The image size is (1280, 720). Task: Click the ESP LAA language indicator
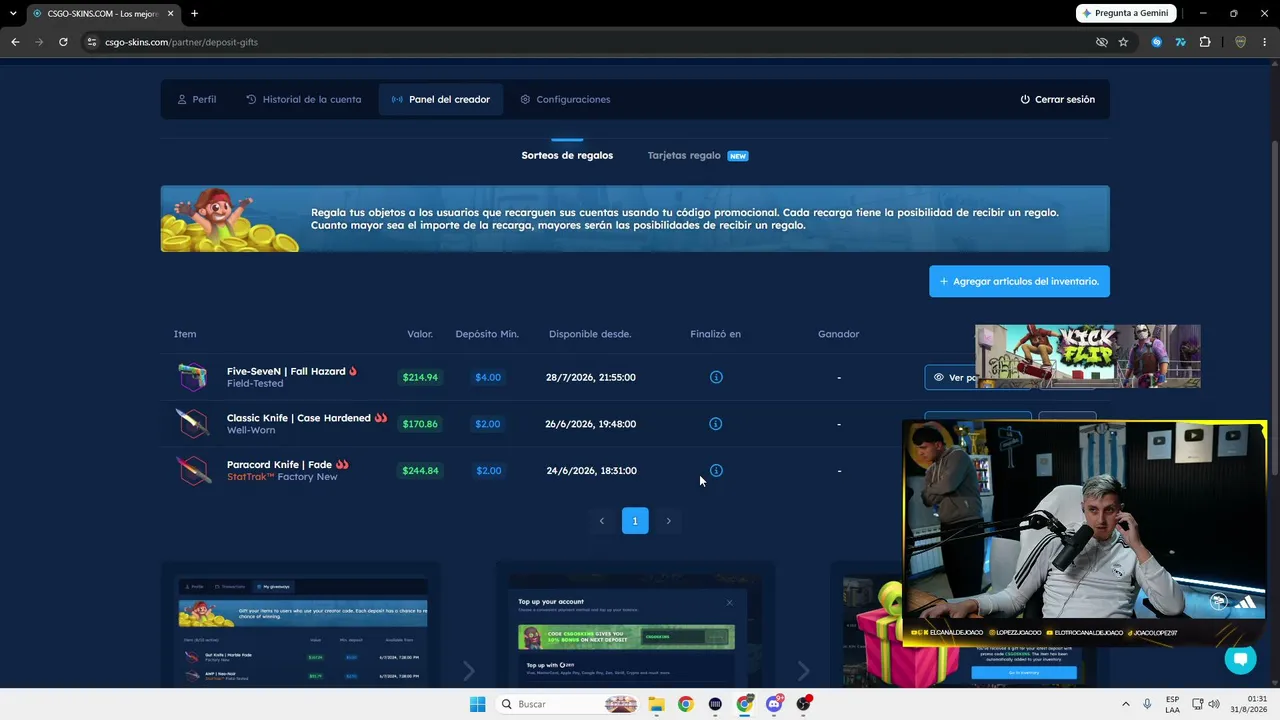tap(1172, 704)
